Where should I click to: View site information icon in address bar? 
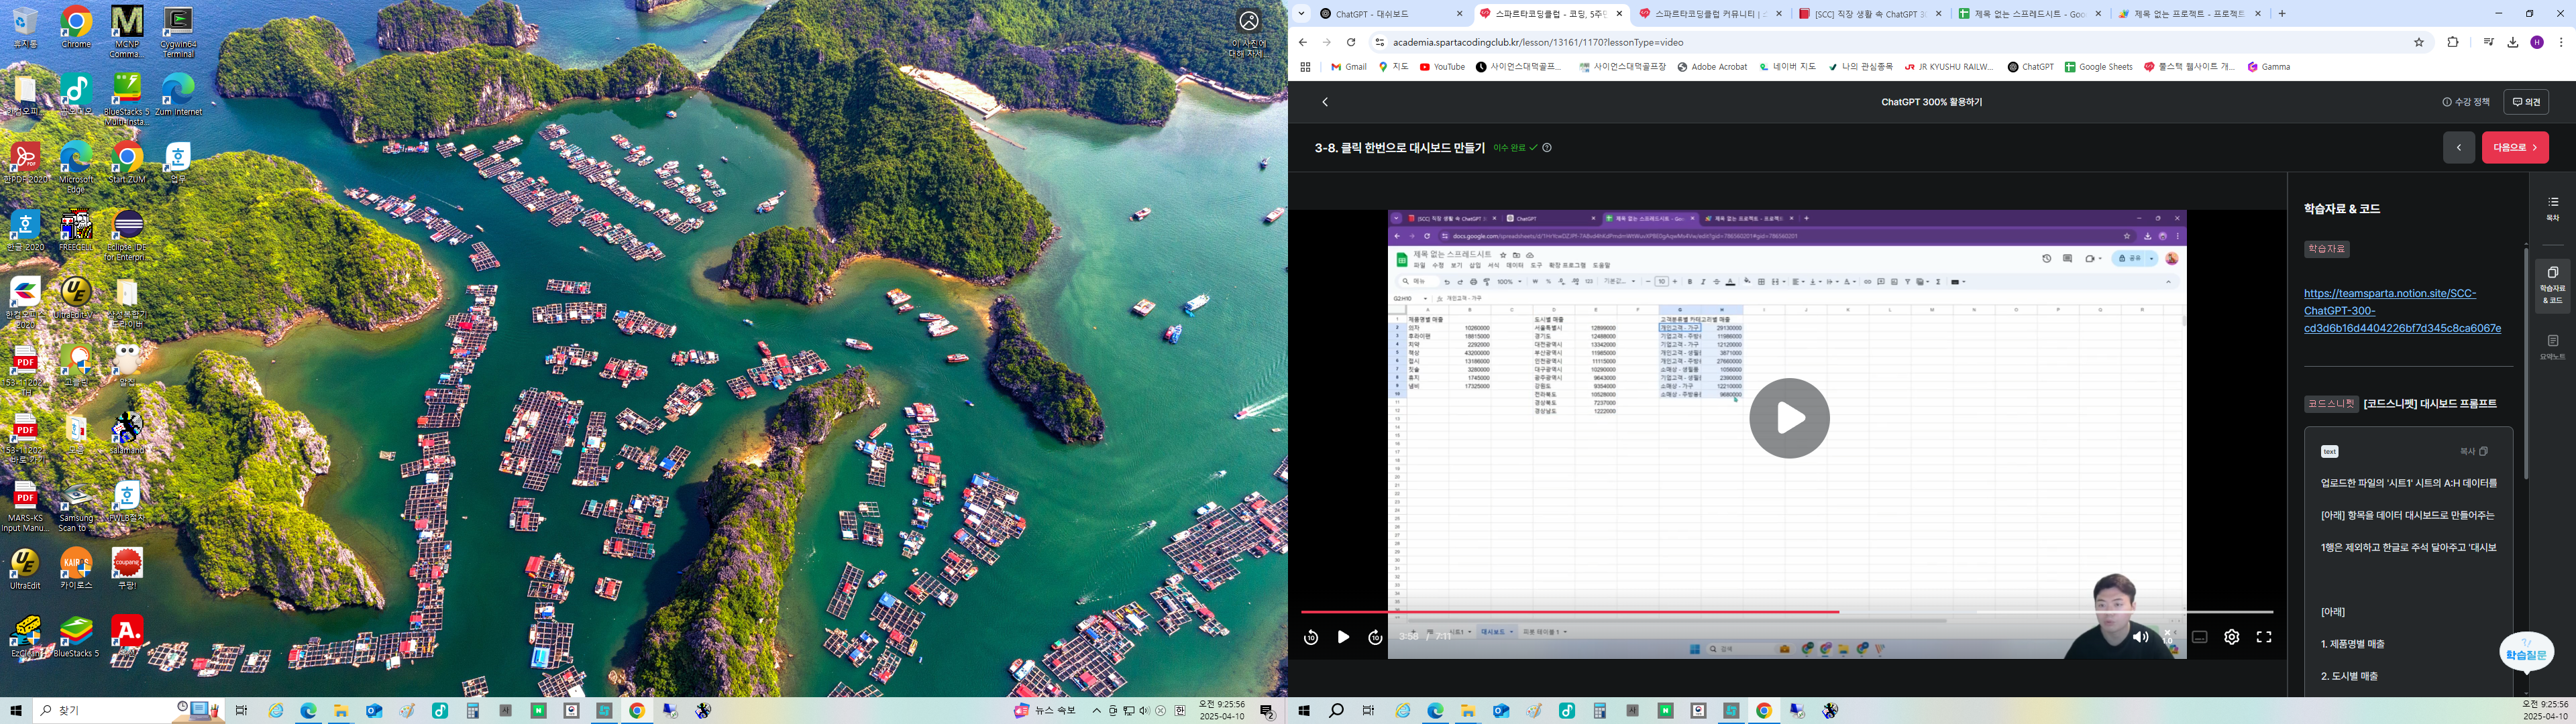click(x=1379, y=42)
